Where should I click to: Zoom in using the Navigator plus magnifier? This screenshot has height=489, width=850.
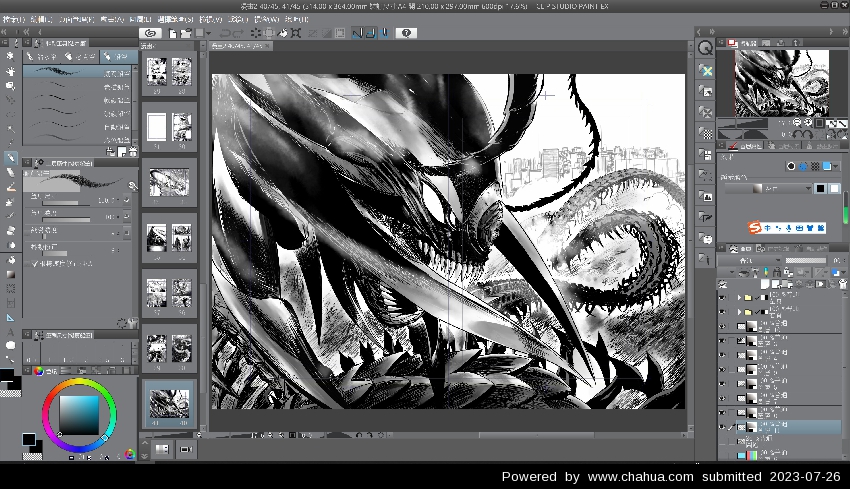(x=808, y=123)
